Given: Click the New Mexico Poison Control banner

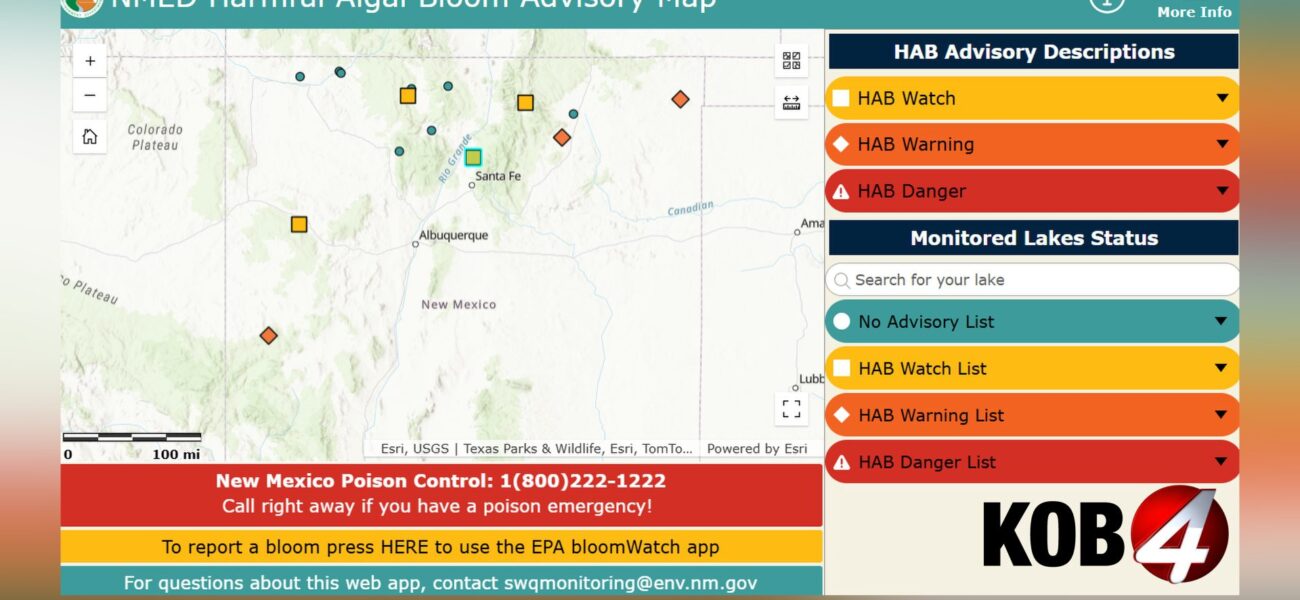Looking at the screenshot, I should 441,494.
